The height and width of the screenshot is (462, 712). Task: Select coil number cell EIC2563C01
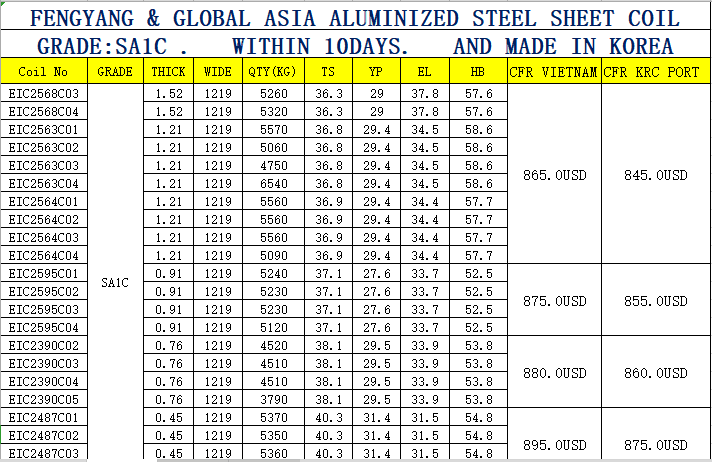[44, 129]
